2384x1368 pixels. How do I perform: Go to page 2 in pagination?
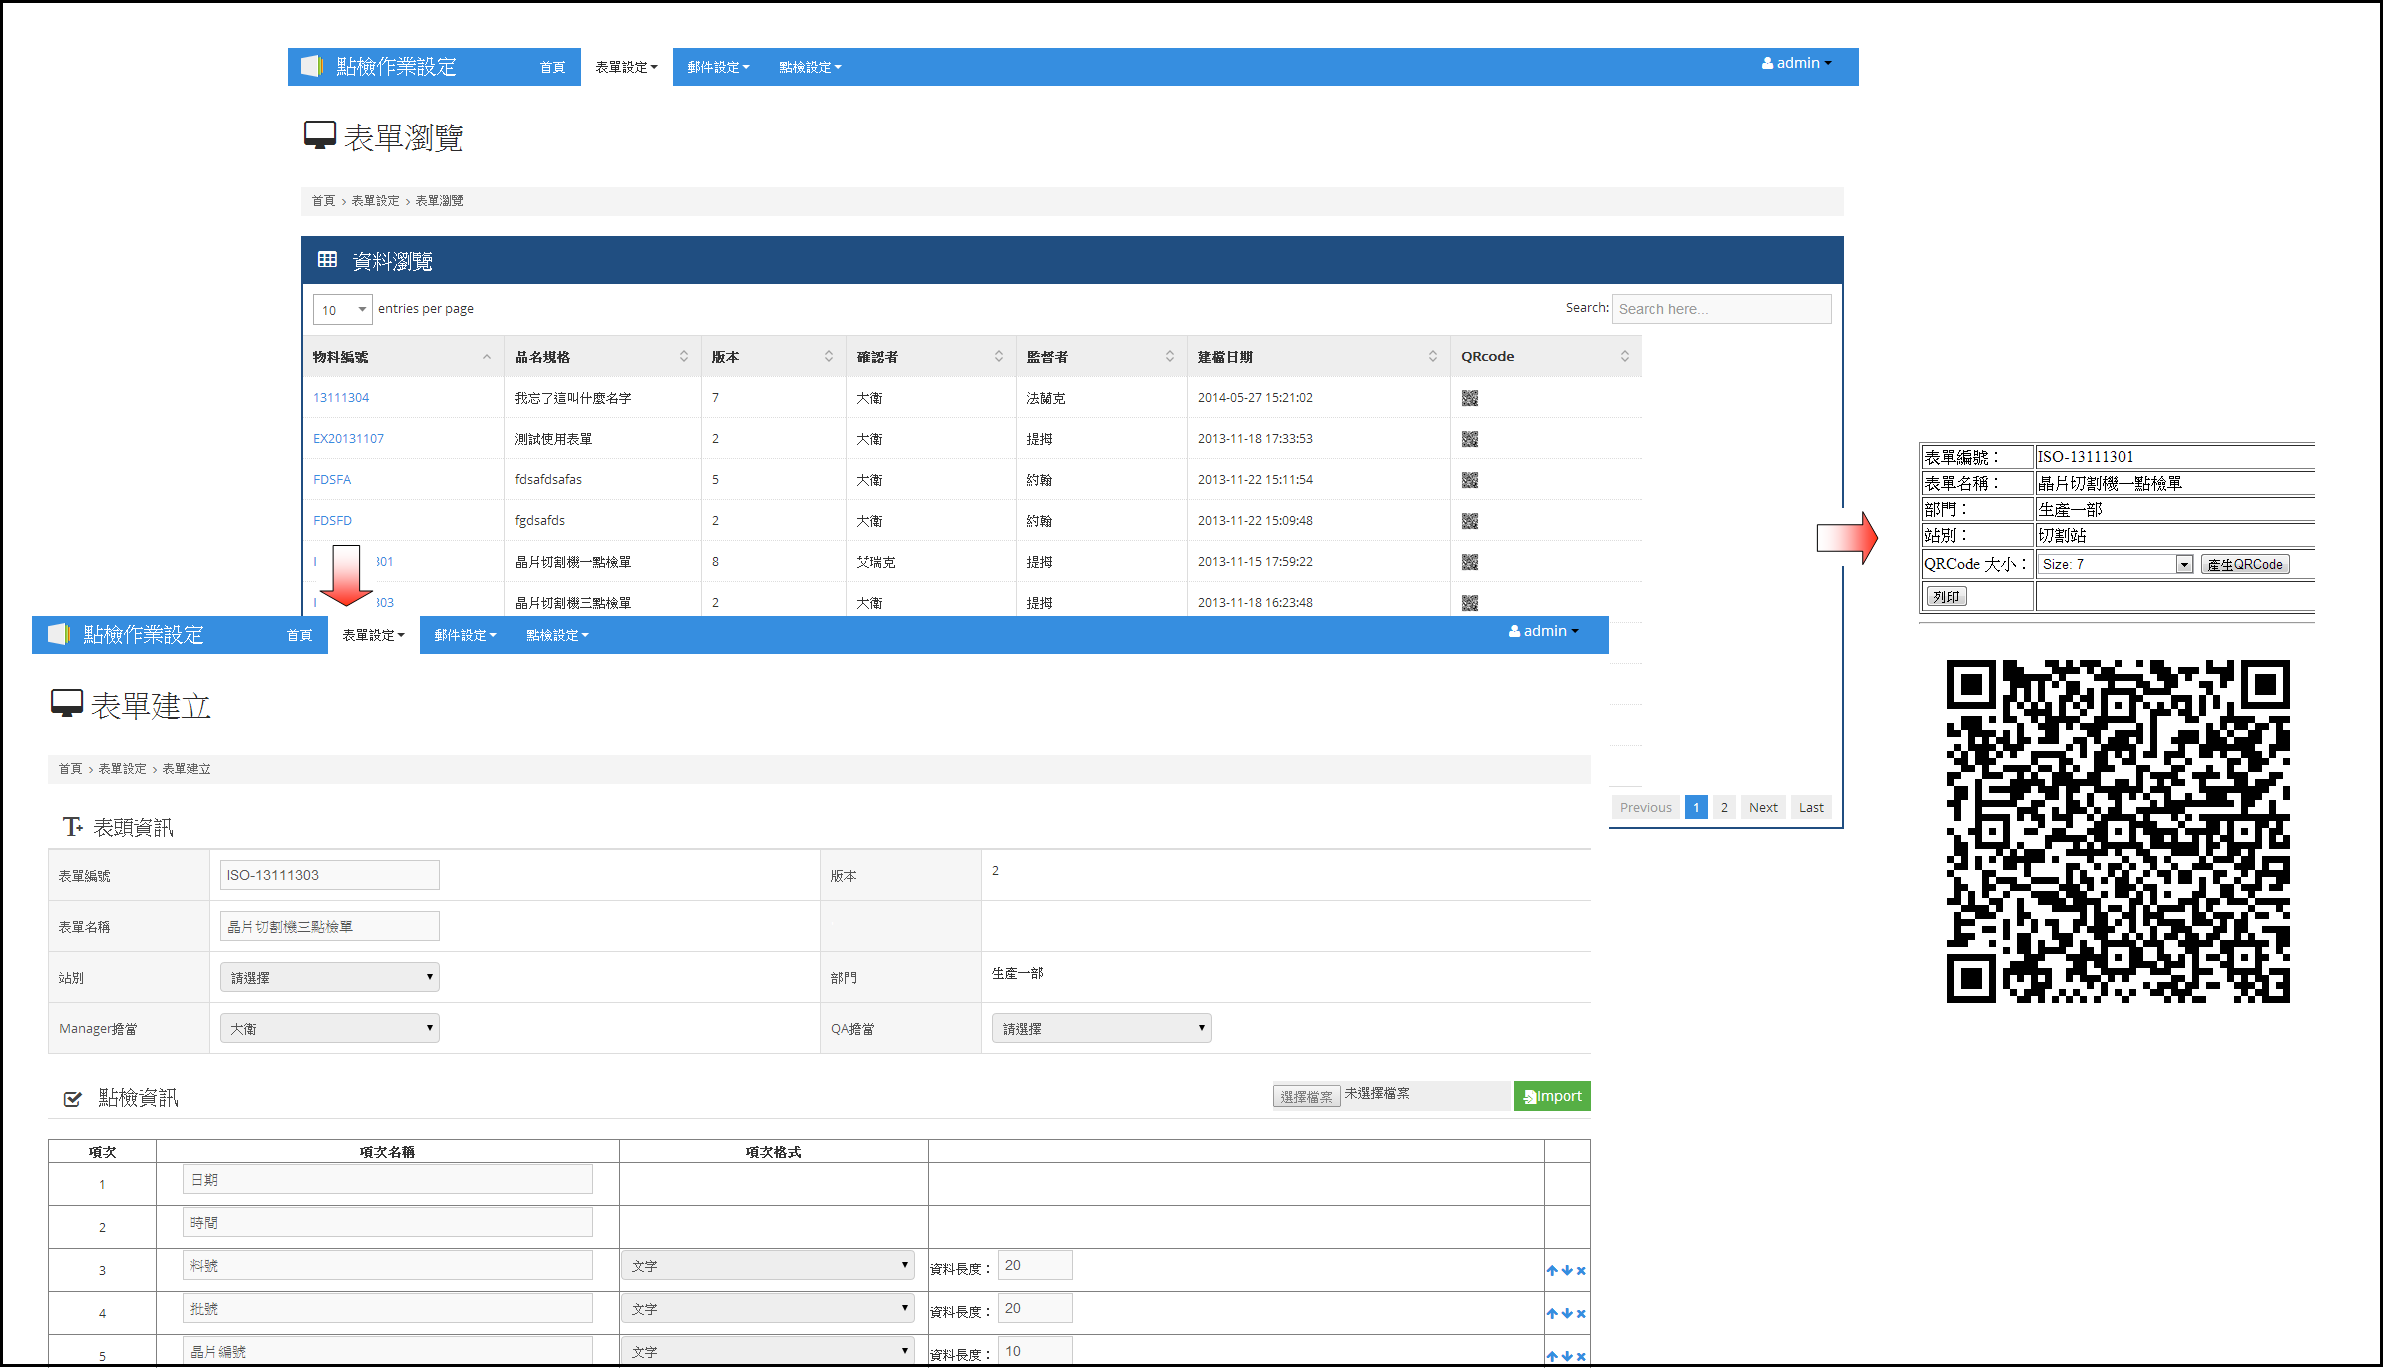tap(1723, 807)
